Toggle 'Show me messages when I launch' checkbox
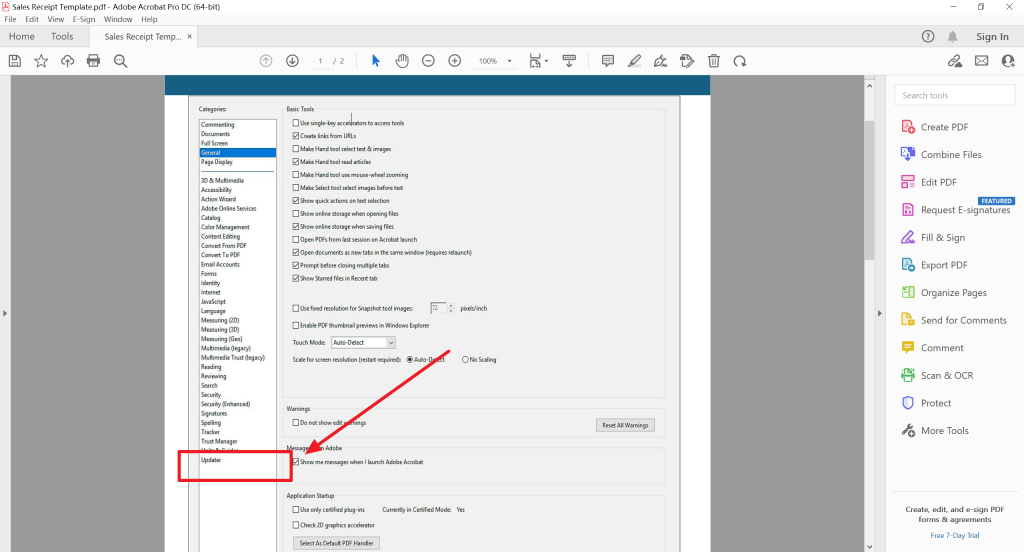Viewport: 1024px width, 552px height. click(x=296, y=462)
